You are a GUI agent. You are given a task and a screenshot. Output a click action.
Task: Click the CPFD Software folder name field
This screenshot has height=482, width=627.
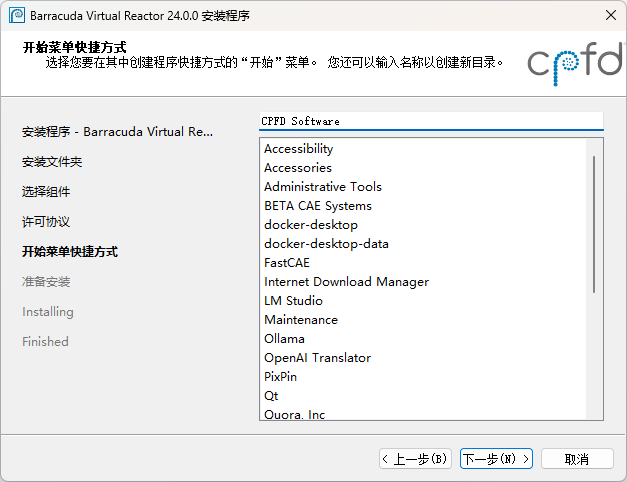point(431,121)
